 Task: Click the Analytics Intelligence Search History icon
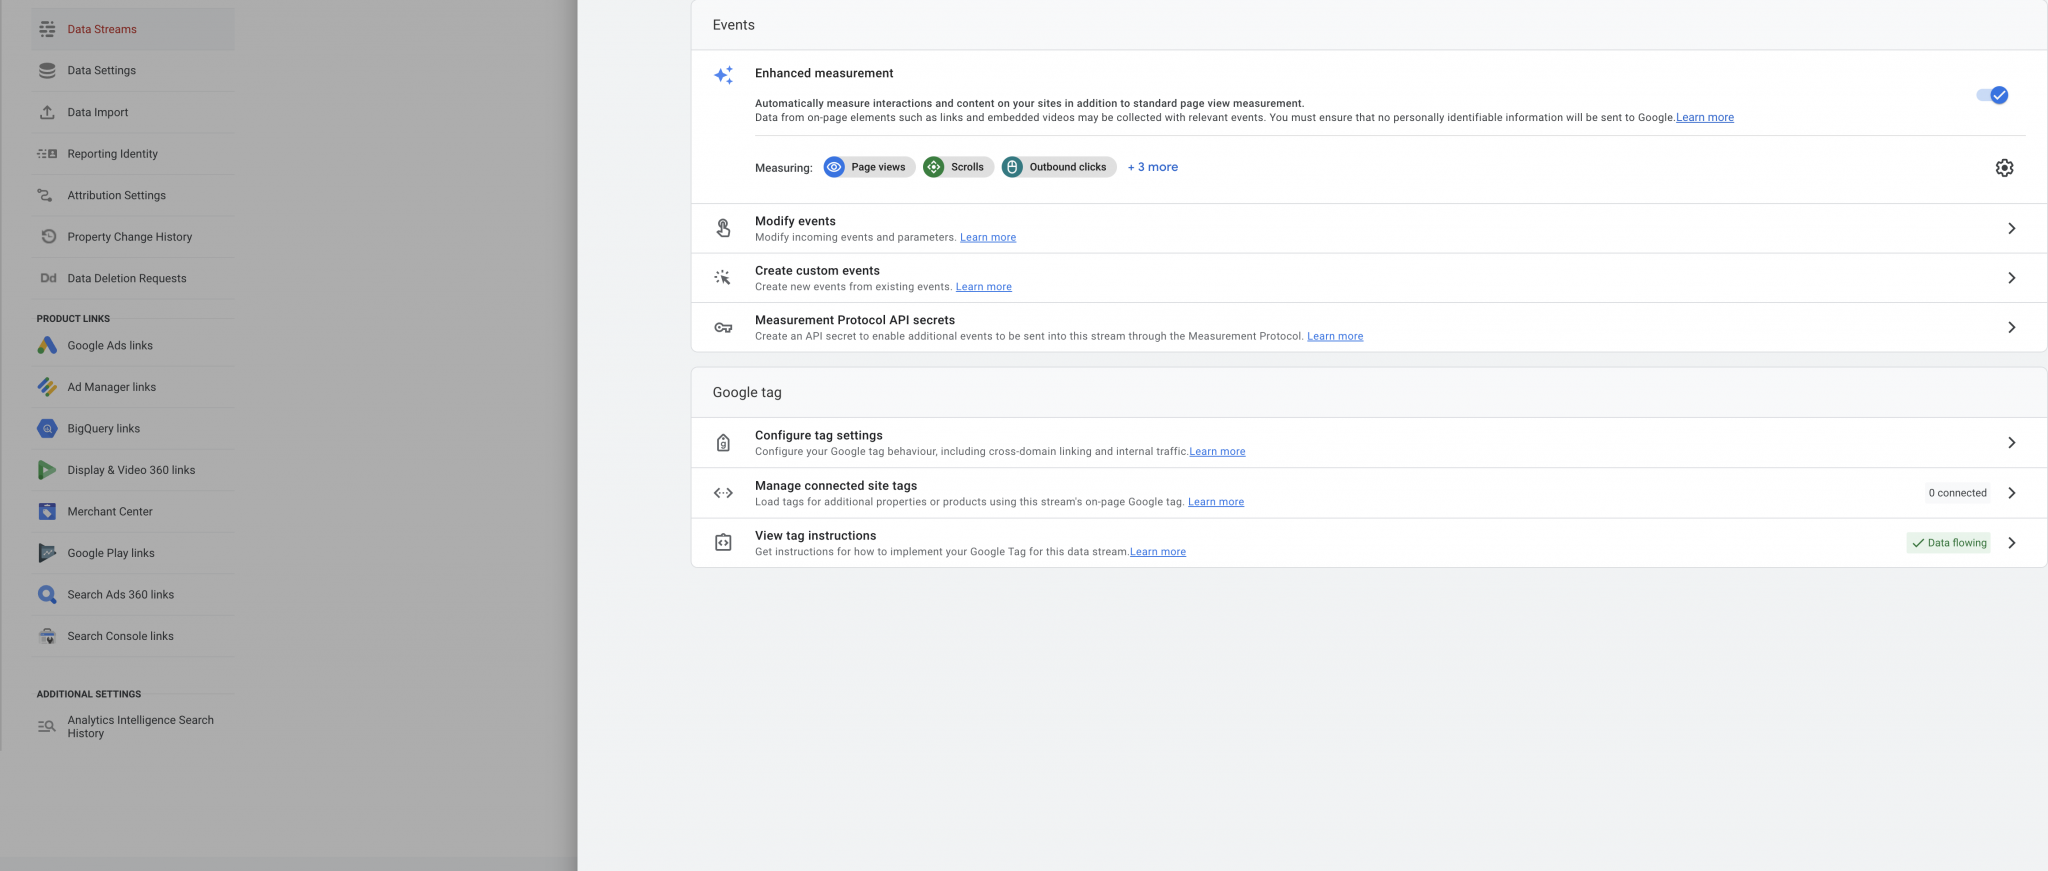(46, 727)
